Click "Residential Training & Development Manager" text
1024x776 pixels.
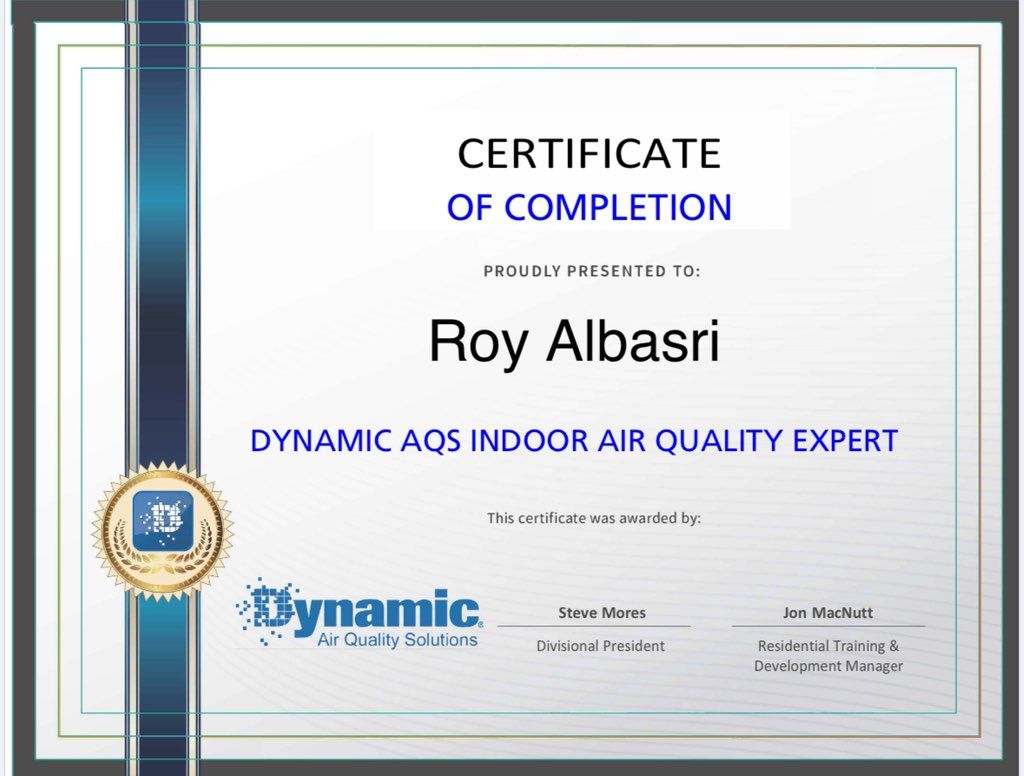click(x=828, y=656)
